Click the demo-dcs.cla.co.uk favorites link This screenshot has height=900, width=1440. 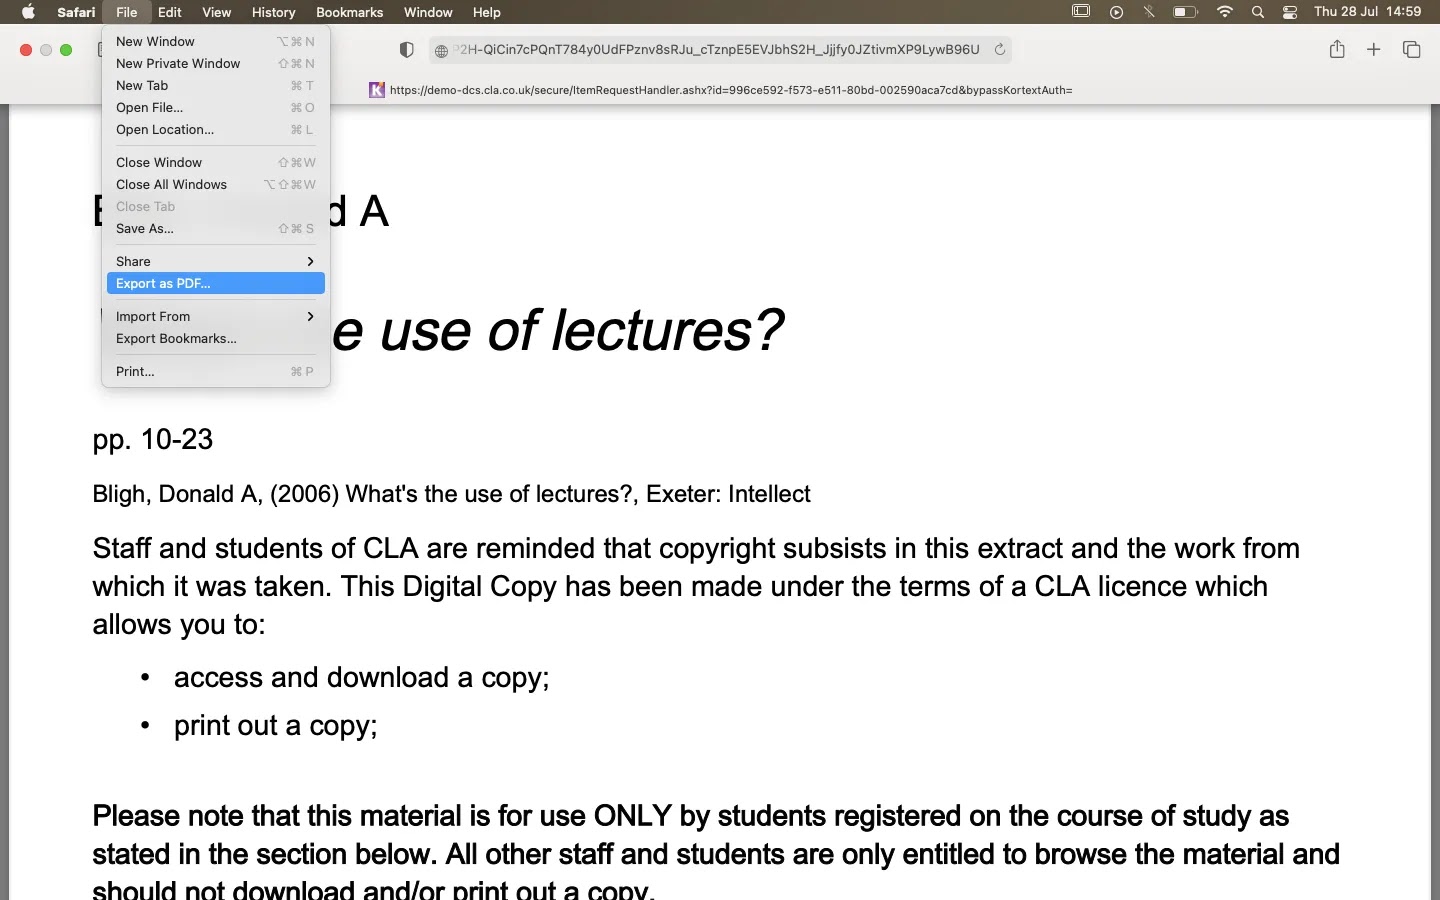(x=720, y=90)
